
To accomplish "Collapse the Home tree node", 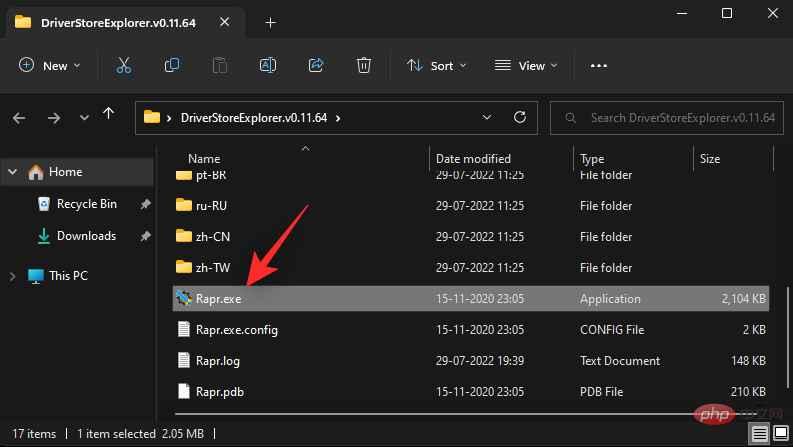I will point(13,172).
